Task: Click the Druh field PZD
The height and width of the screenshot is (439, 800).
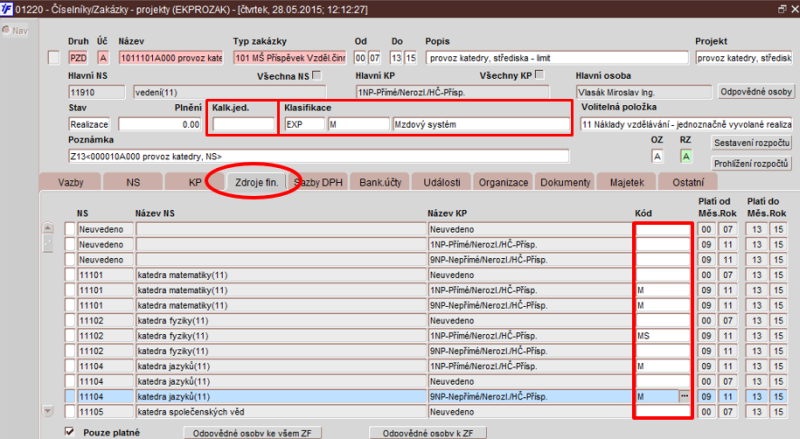Action: 78,58
